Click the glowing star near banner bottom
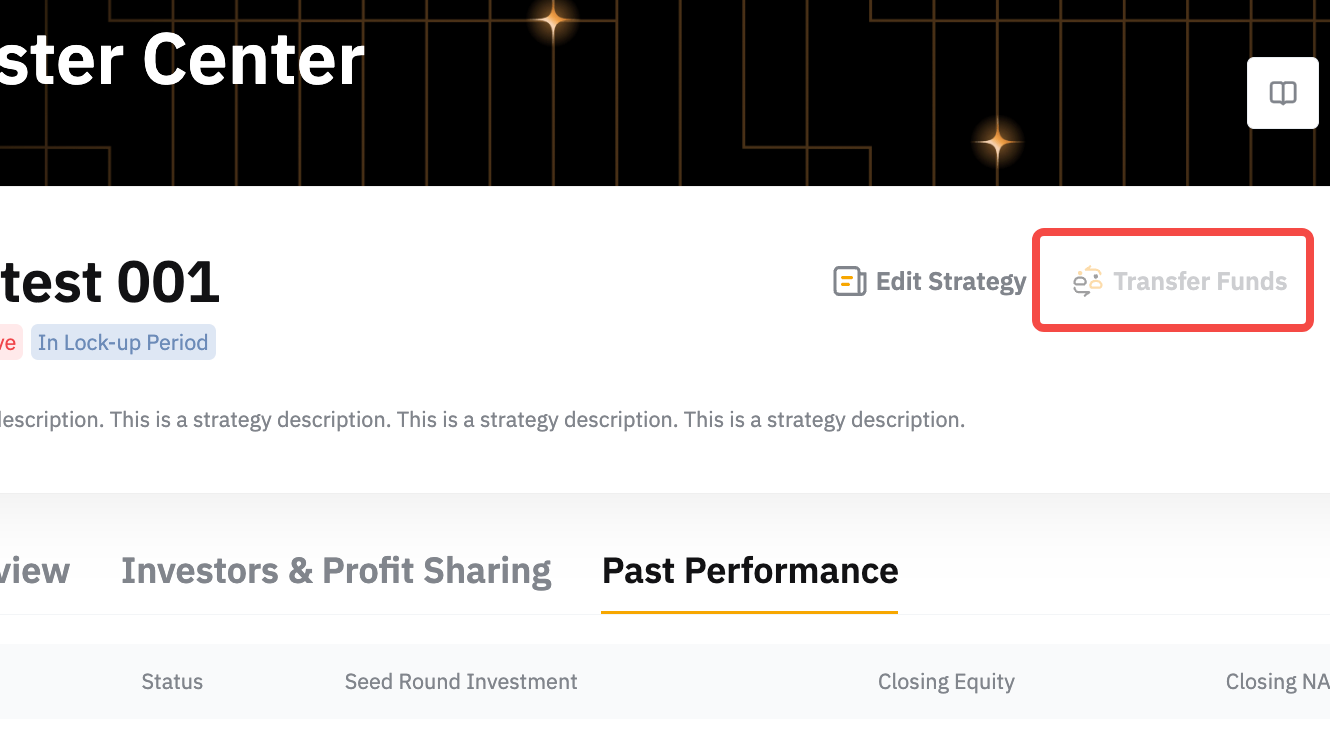 (x=997, y=143)
